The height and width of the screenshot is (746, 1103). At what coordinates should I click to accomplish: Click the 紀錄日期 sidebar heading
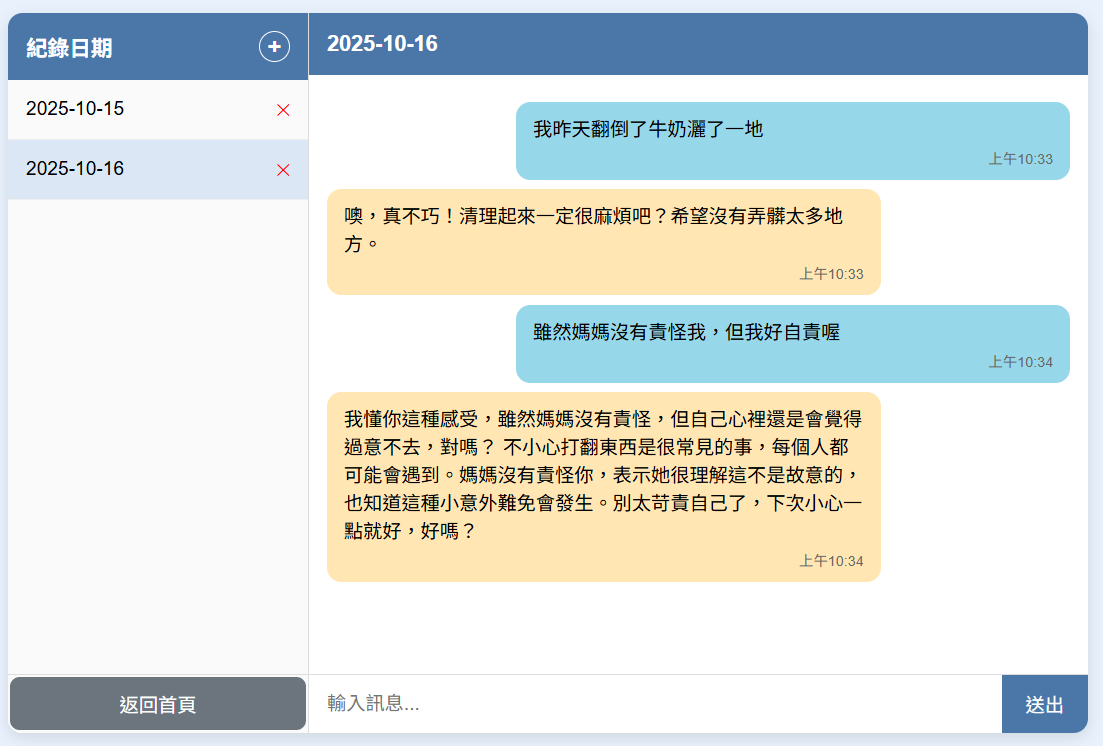coord(70,48)
